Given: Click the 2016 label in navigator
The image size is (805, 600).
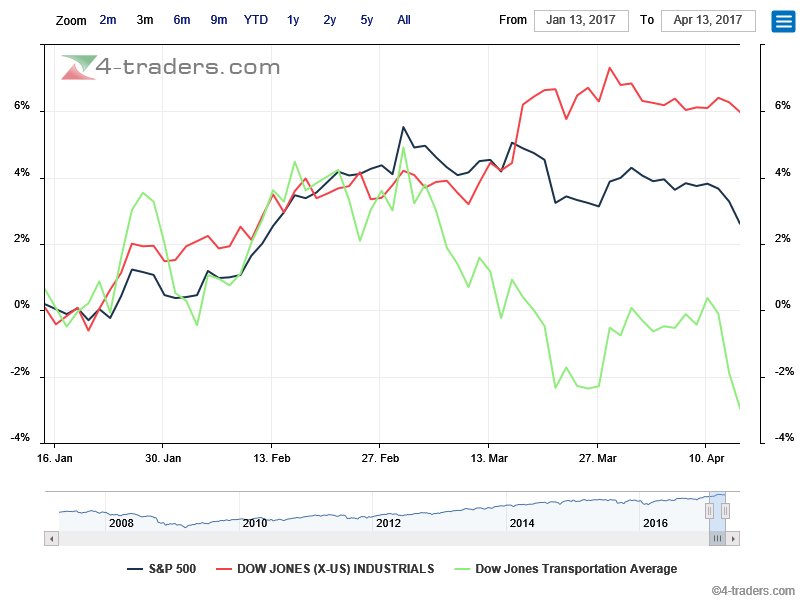Looking at the screenshot, I should click(655, 523).
